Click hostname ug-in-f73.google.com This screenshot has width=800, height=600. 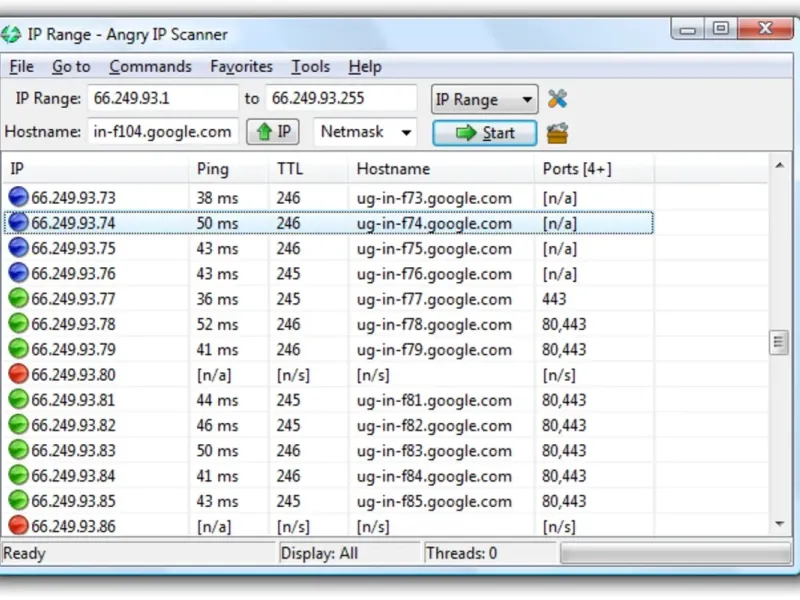click(x=434, y=198)
